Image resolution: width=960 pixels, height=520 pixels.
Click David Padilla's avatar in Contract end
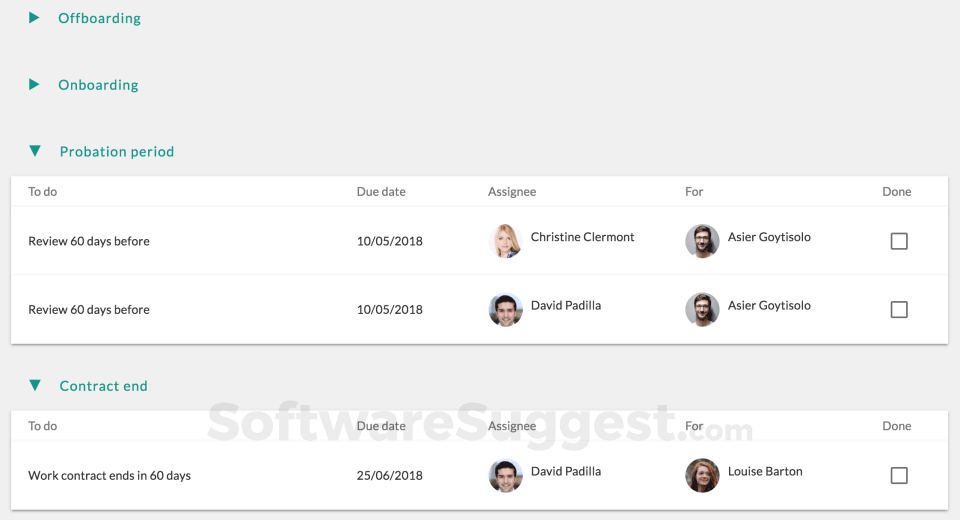click(x=505, y=476)
